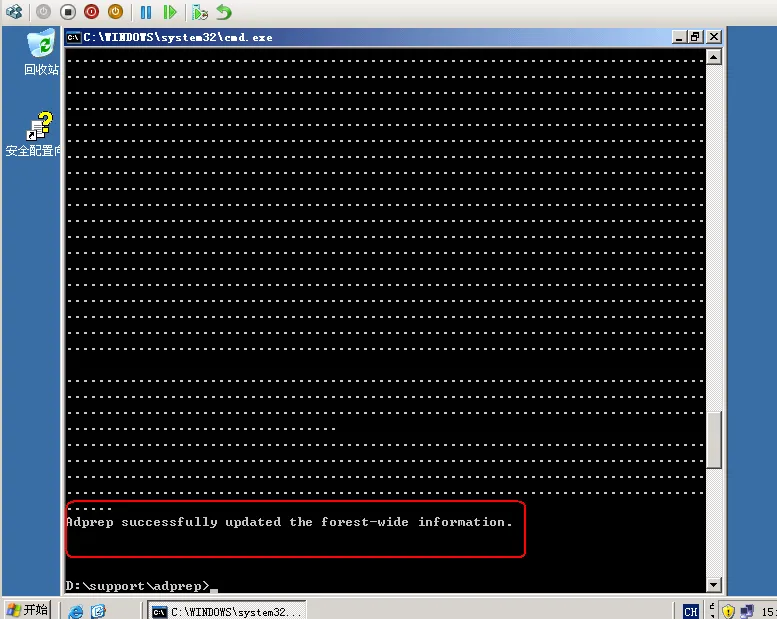Click the console scrollbar up arrow

[x=714, y=57]
